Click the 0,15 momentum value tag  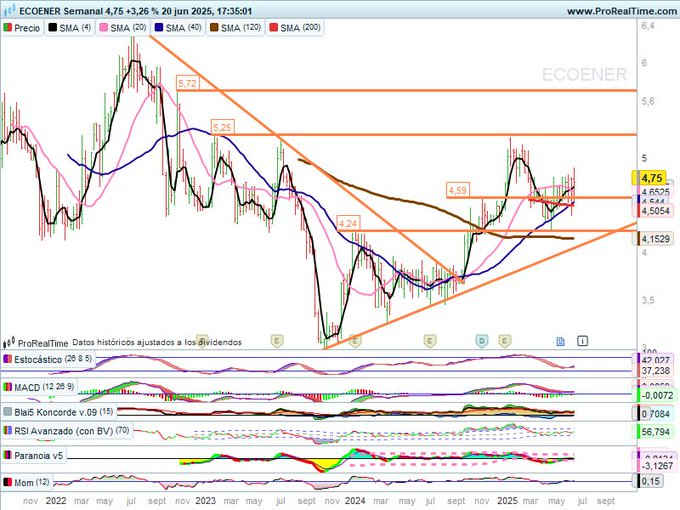tap(650, 481)
